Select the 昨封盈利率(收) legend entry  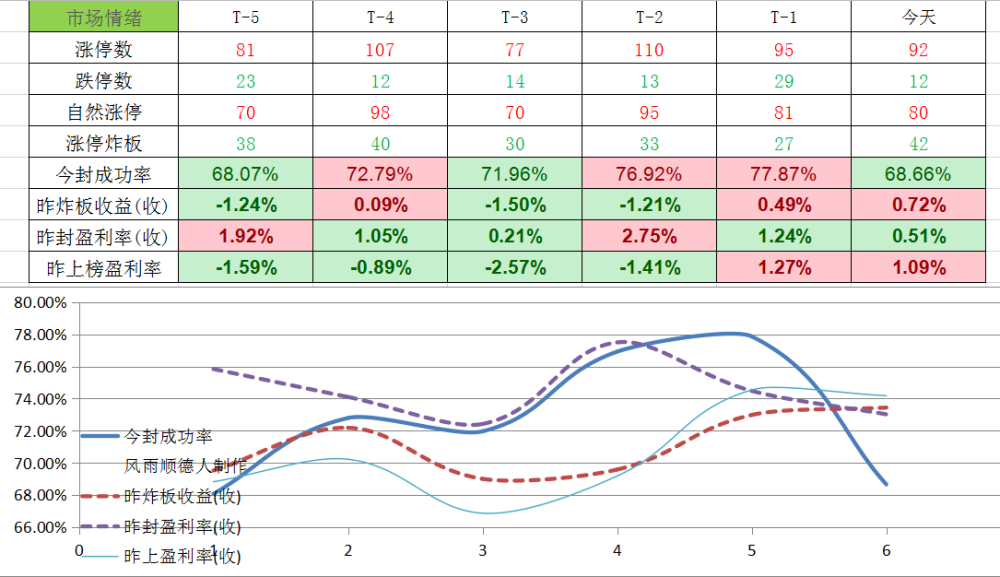click(161, 527)
